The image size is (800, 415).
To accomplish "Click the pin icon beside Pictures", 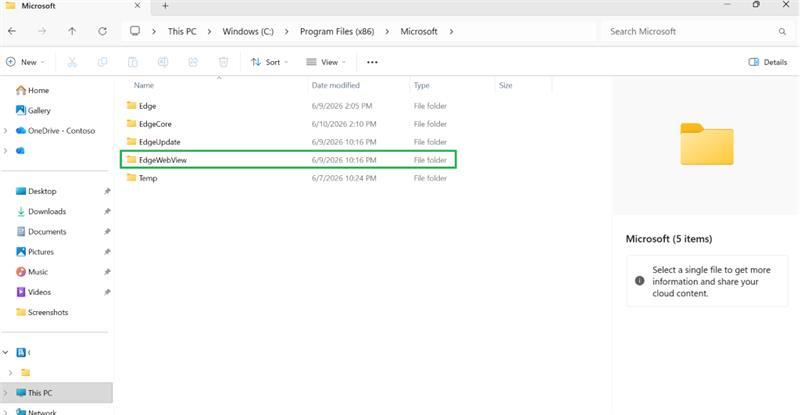I will pos(107,252).
